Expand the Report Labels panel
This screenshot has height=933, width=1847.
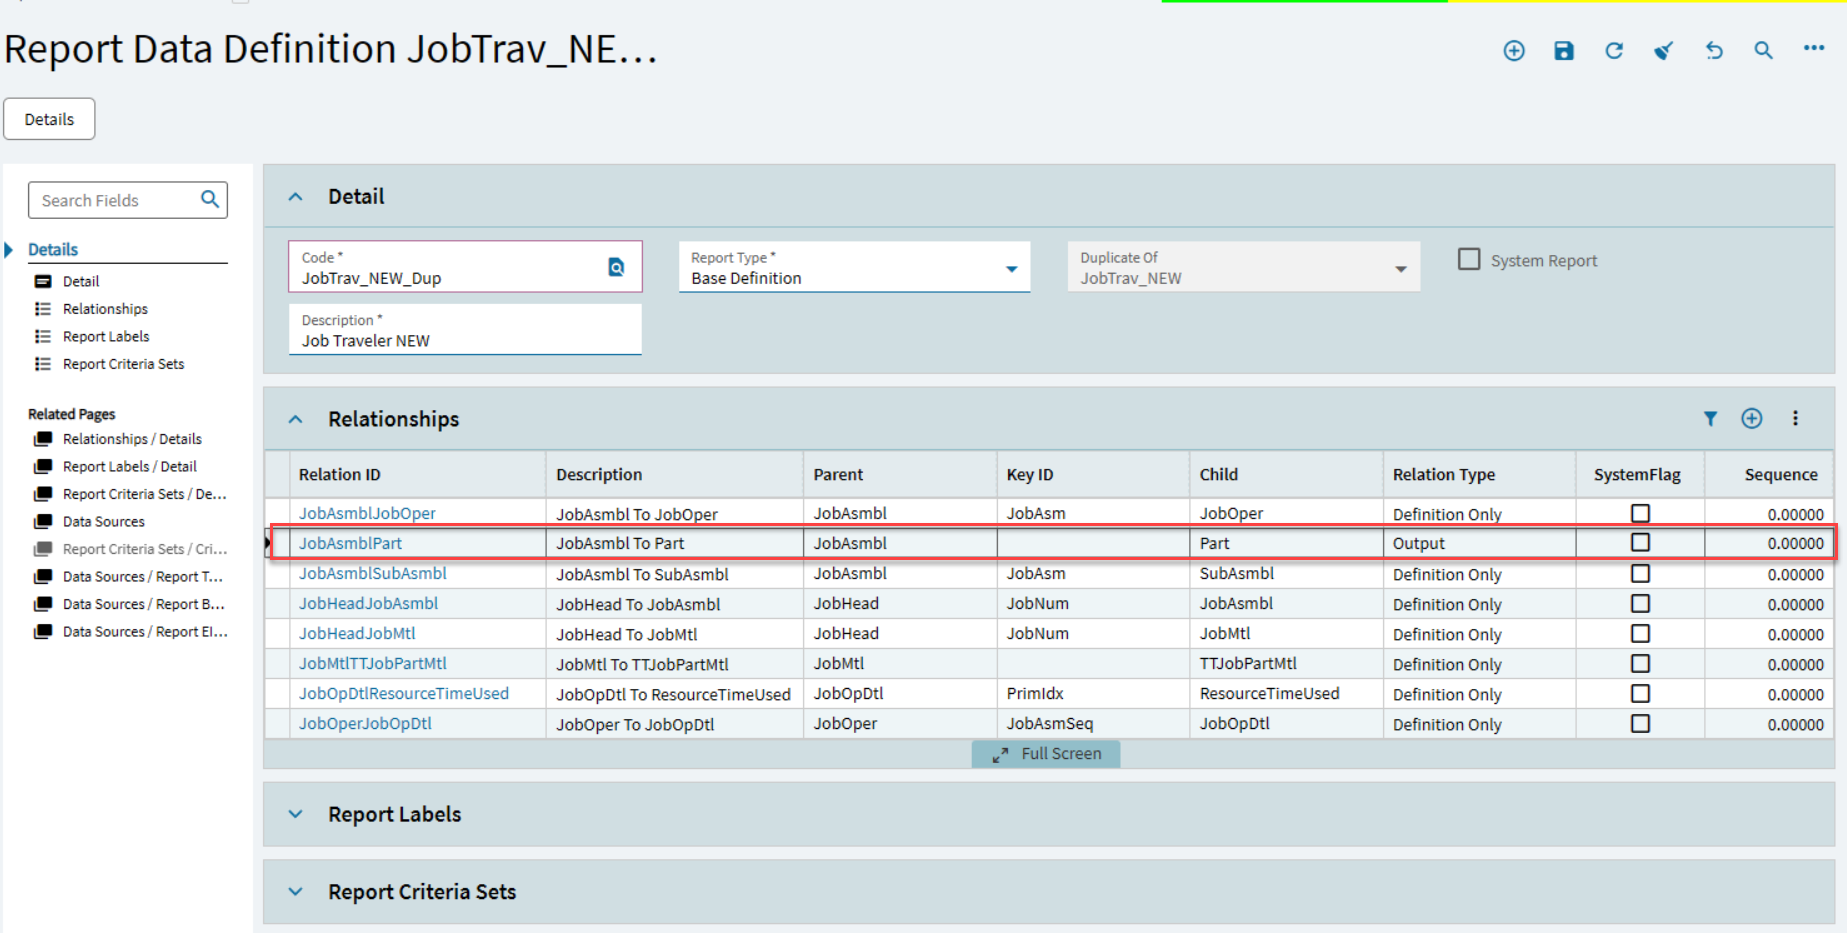click(x=296, y=814)
